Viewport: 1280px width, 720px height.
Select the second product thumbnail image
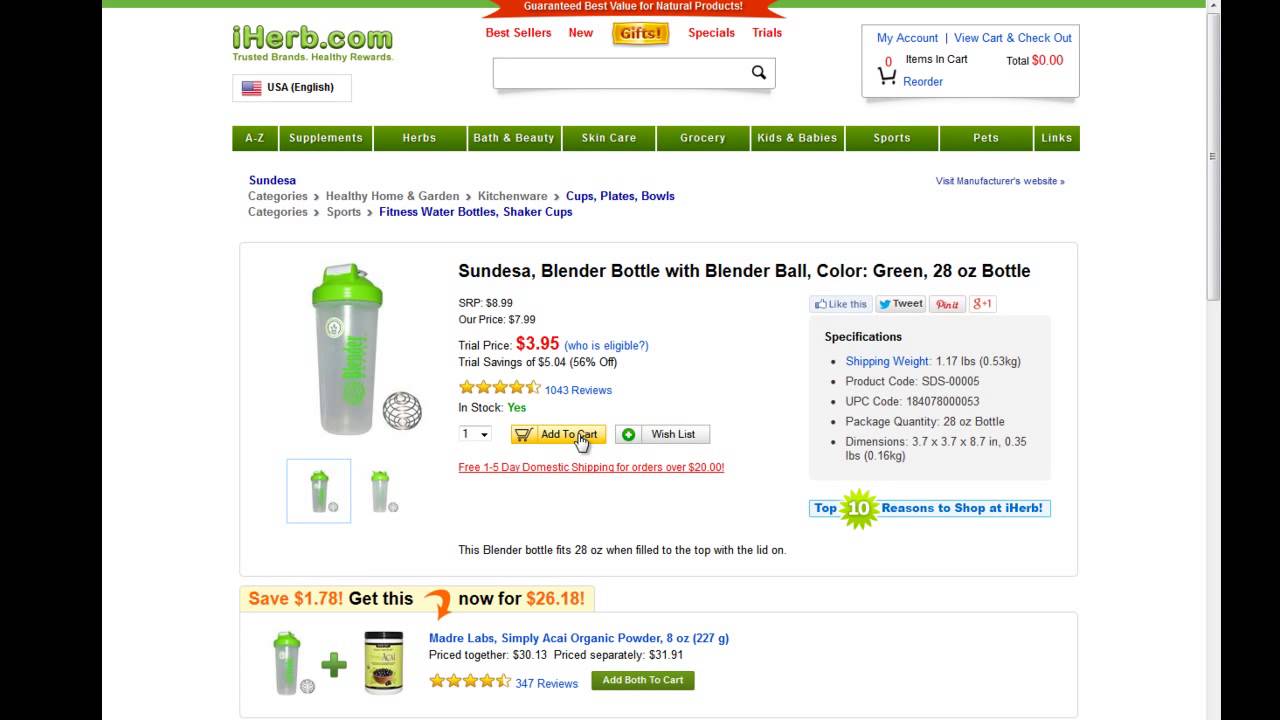coord(382,491)
